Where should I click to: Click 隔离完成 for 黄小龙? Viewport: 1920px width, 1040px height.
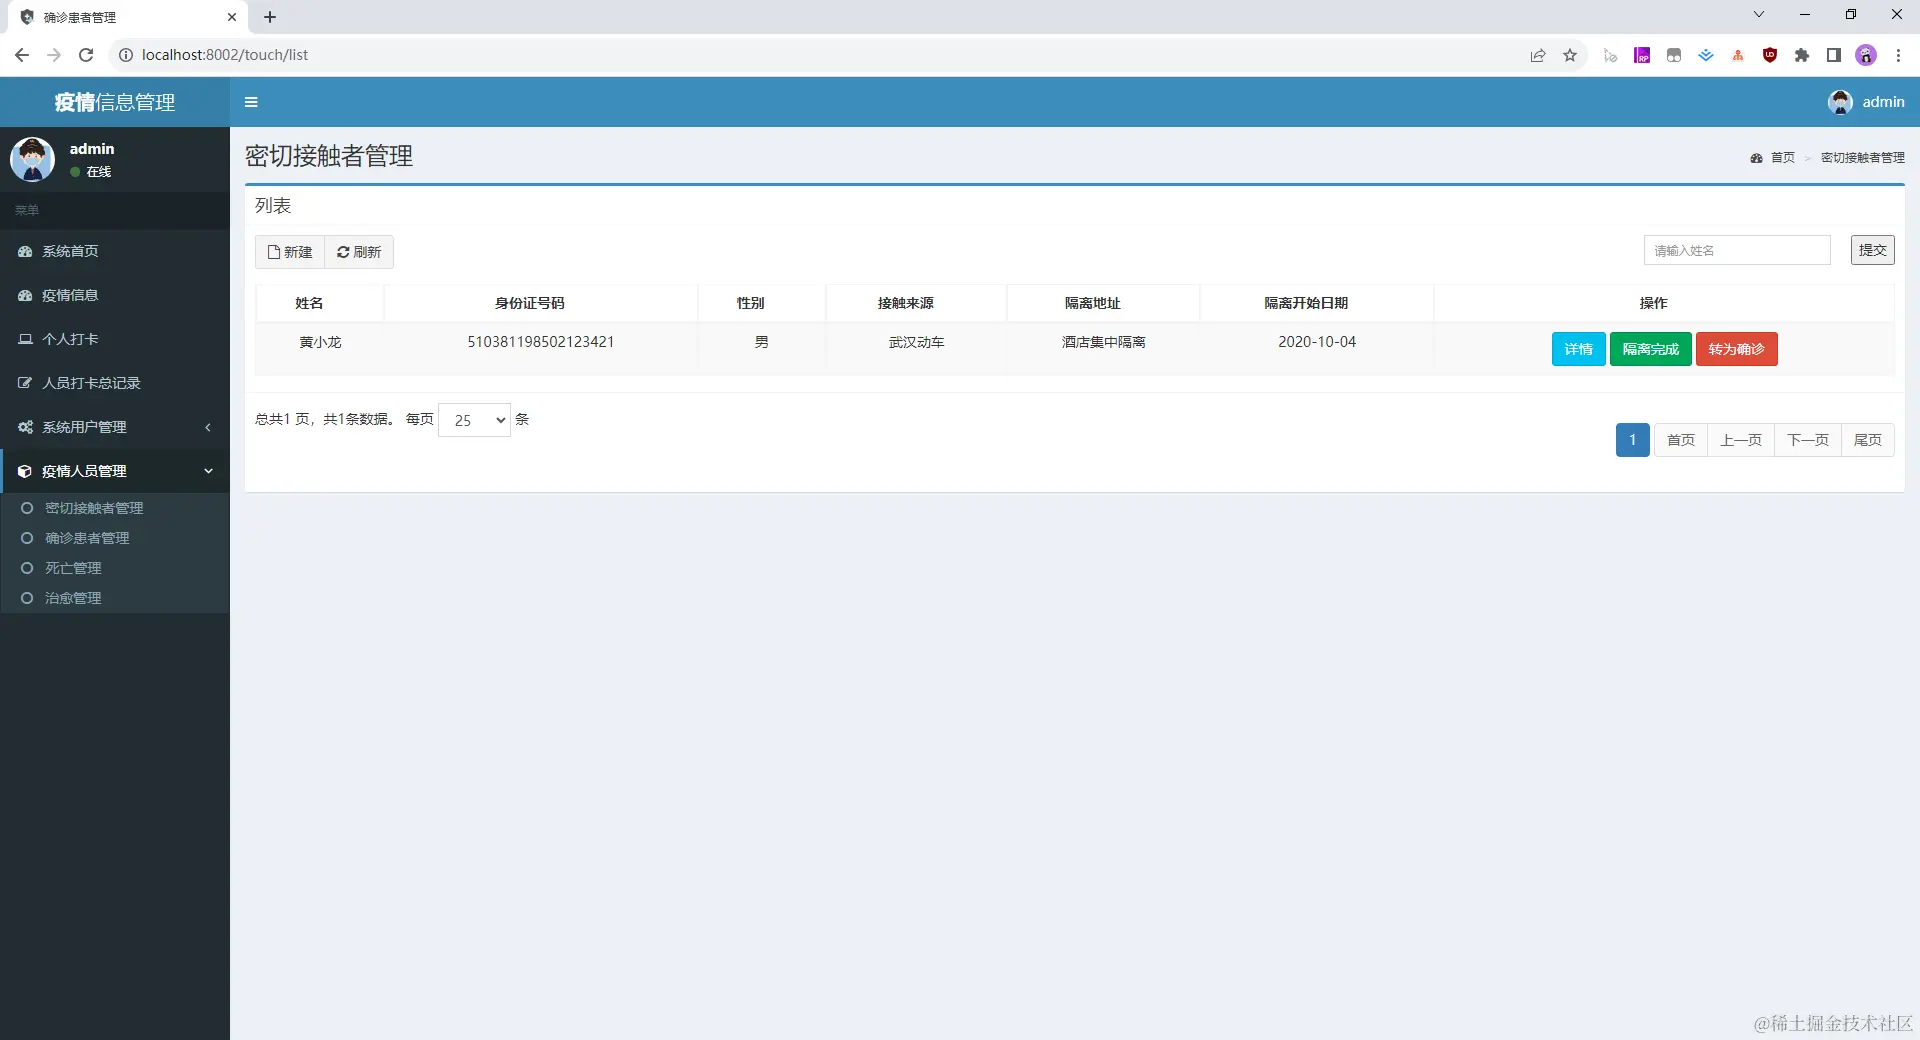[x=1650, y=349]
